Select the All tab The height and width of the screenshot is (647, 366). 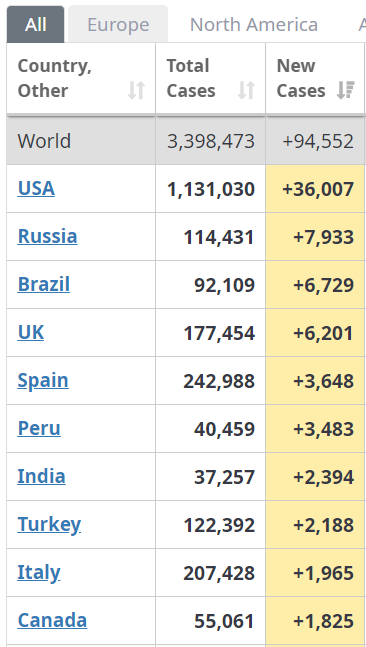35,24
